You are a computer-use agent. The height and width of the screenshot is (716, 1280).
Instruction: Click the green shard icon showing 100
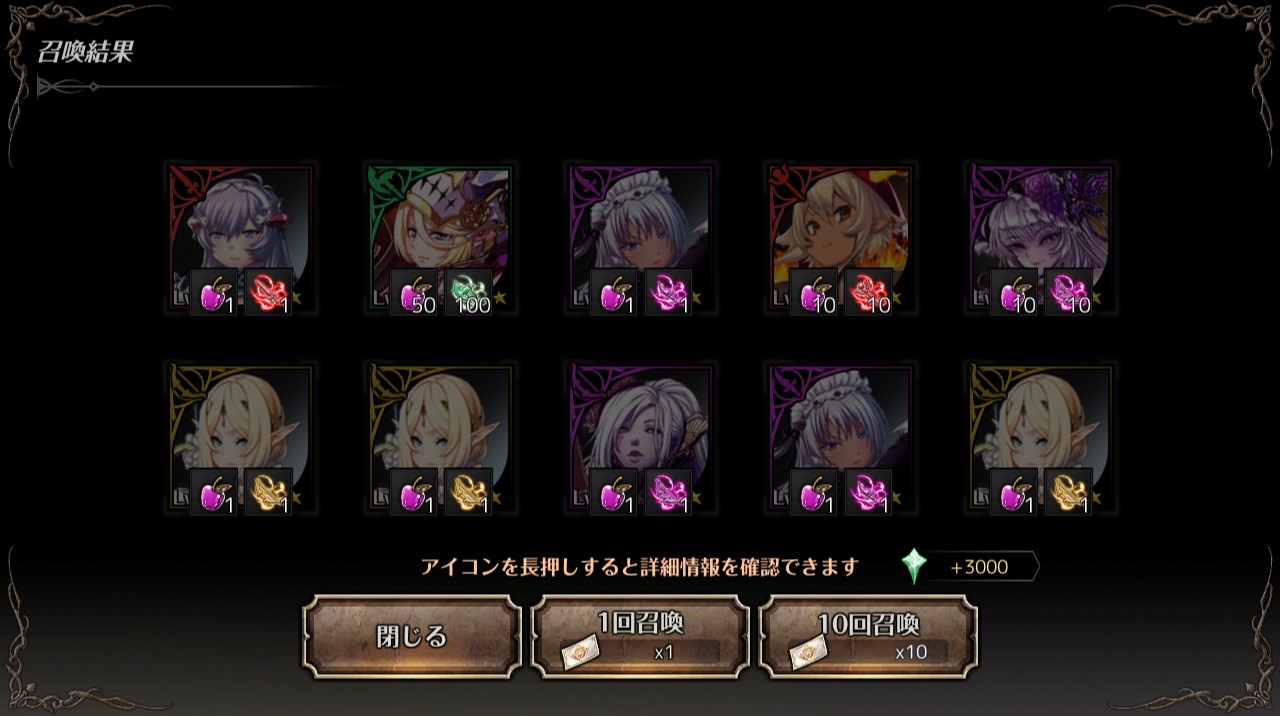469,293
